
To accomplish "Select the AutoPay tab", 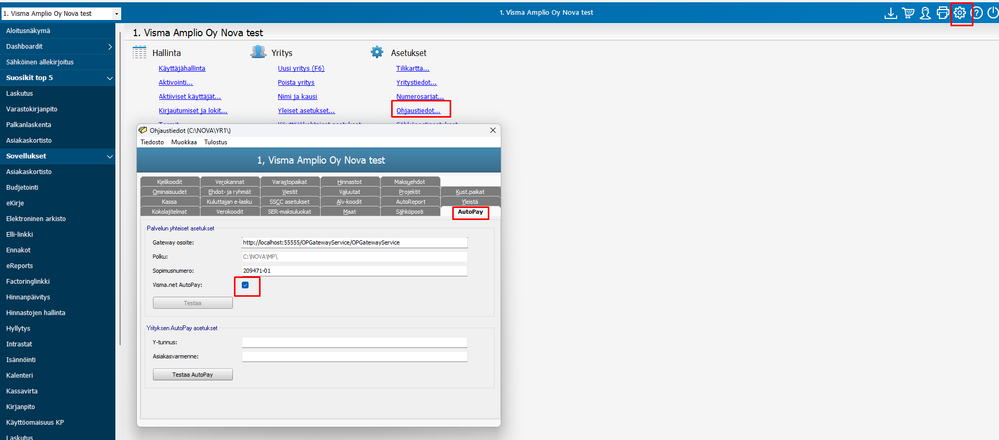I will pyautogui.click(x=470, y=211).
